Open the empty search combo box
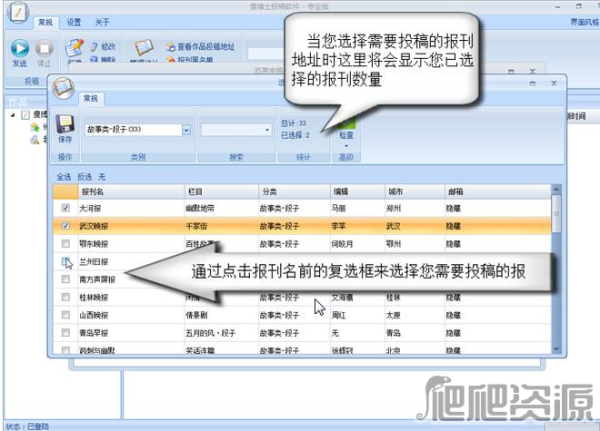 pos(236,130)
